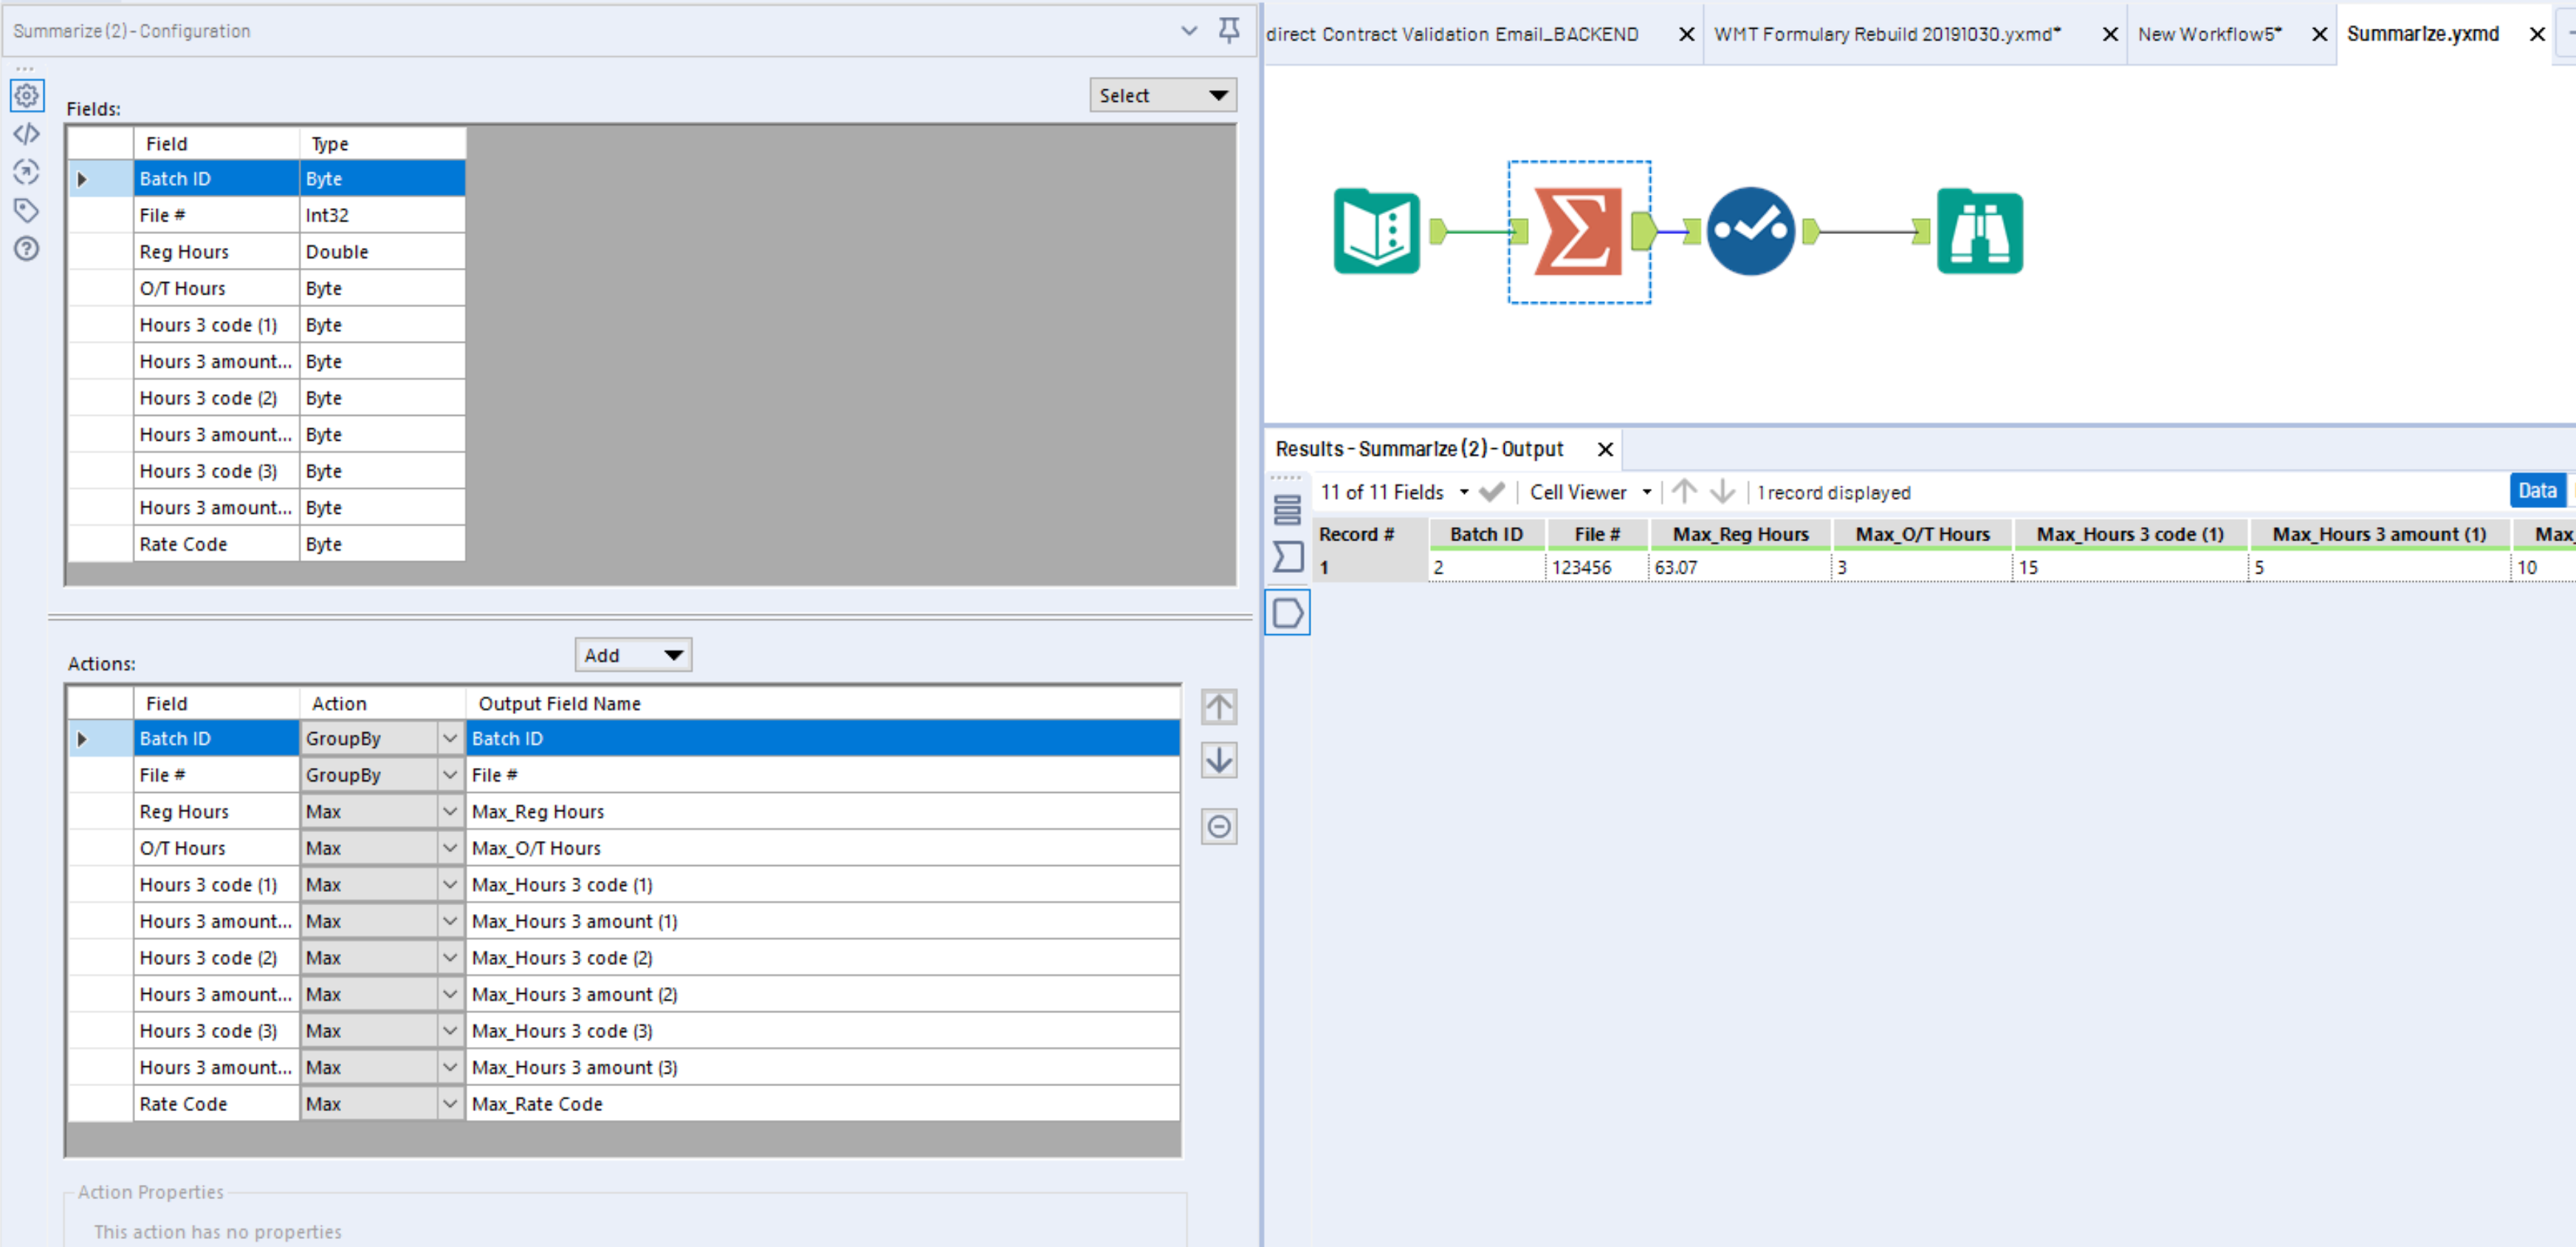Switch to the New Workflow5 tab
This screenshot has height=1247, width=2576.
point(2210,33)
